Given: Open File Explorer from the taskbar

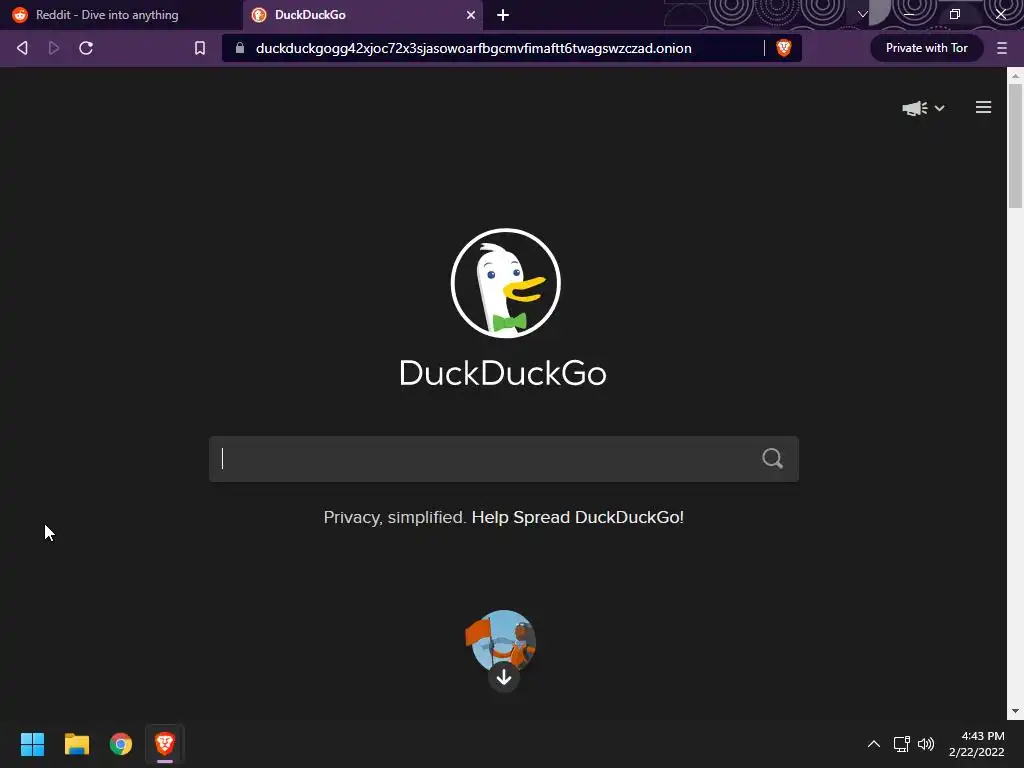Looking at the screenshot, I should pos(76,744).
